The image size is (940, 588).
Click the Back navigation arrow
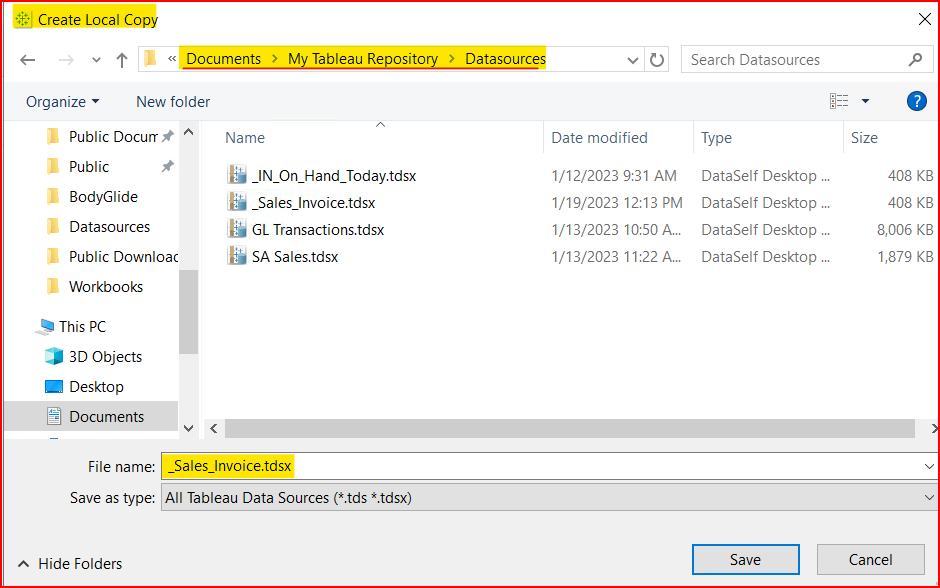point(28,60)
